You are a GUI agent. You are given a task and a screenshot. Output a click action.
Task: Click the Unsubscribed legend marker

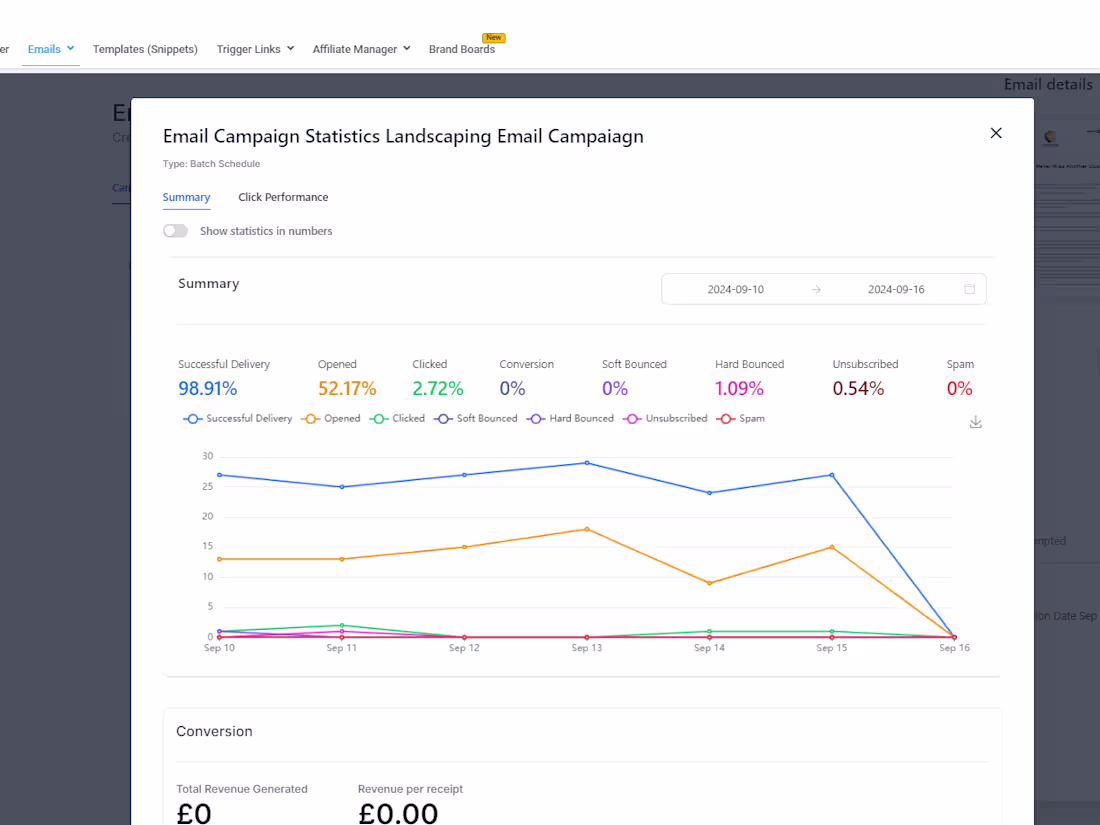pyautogui.click(x=633, y=418)
